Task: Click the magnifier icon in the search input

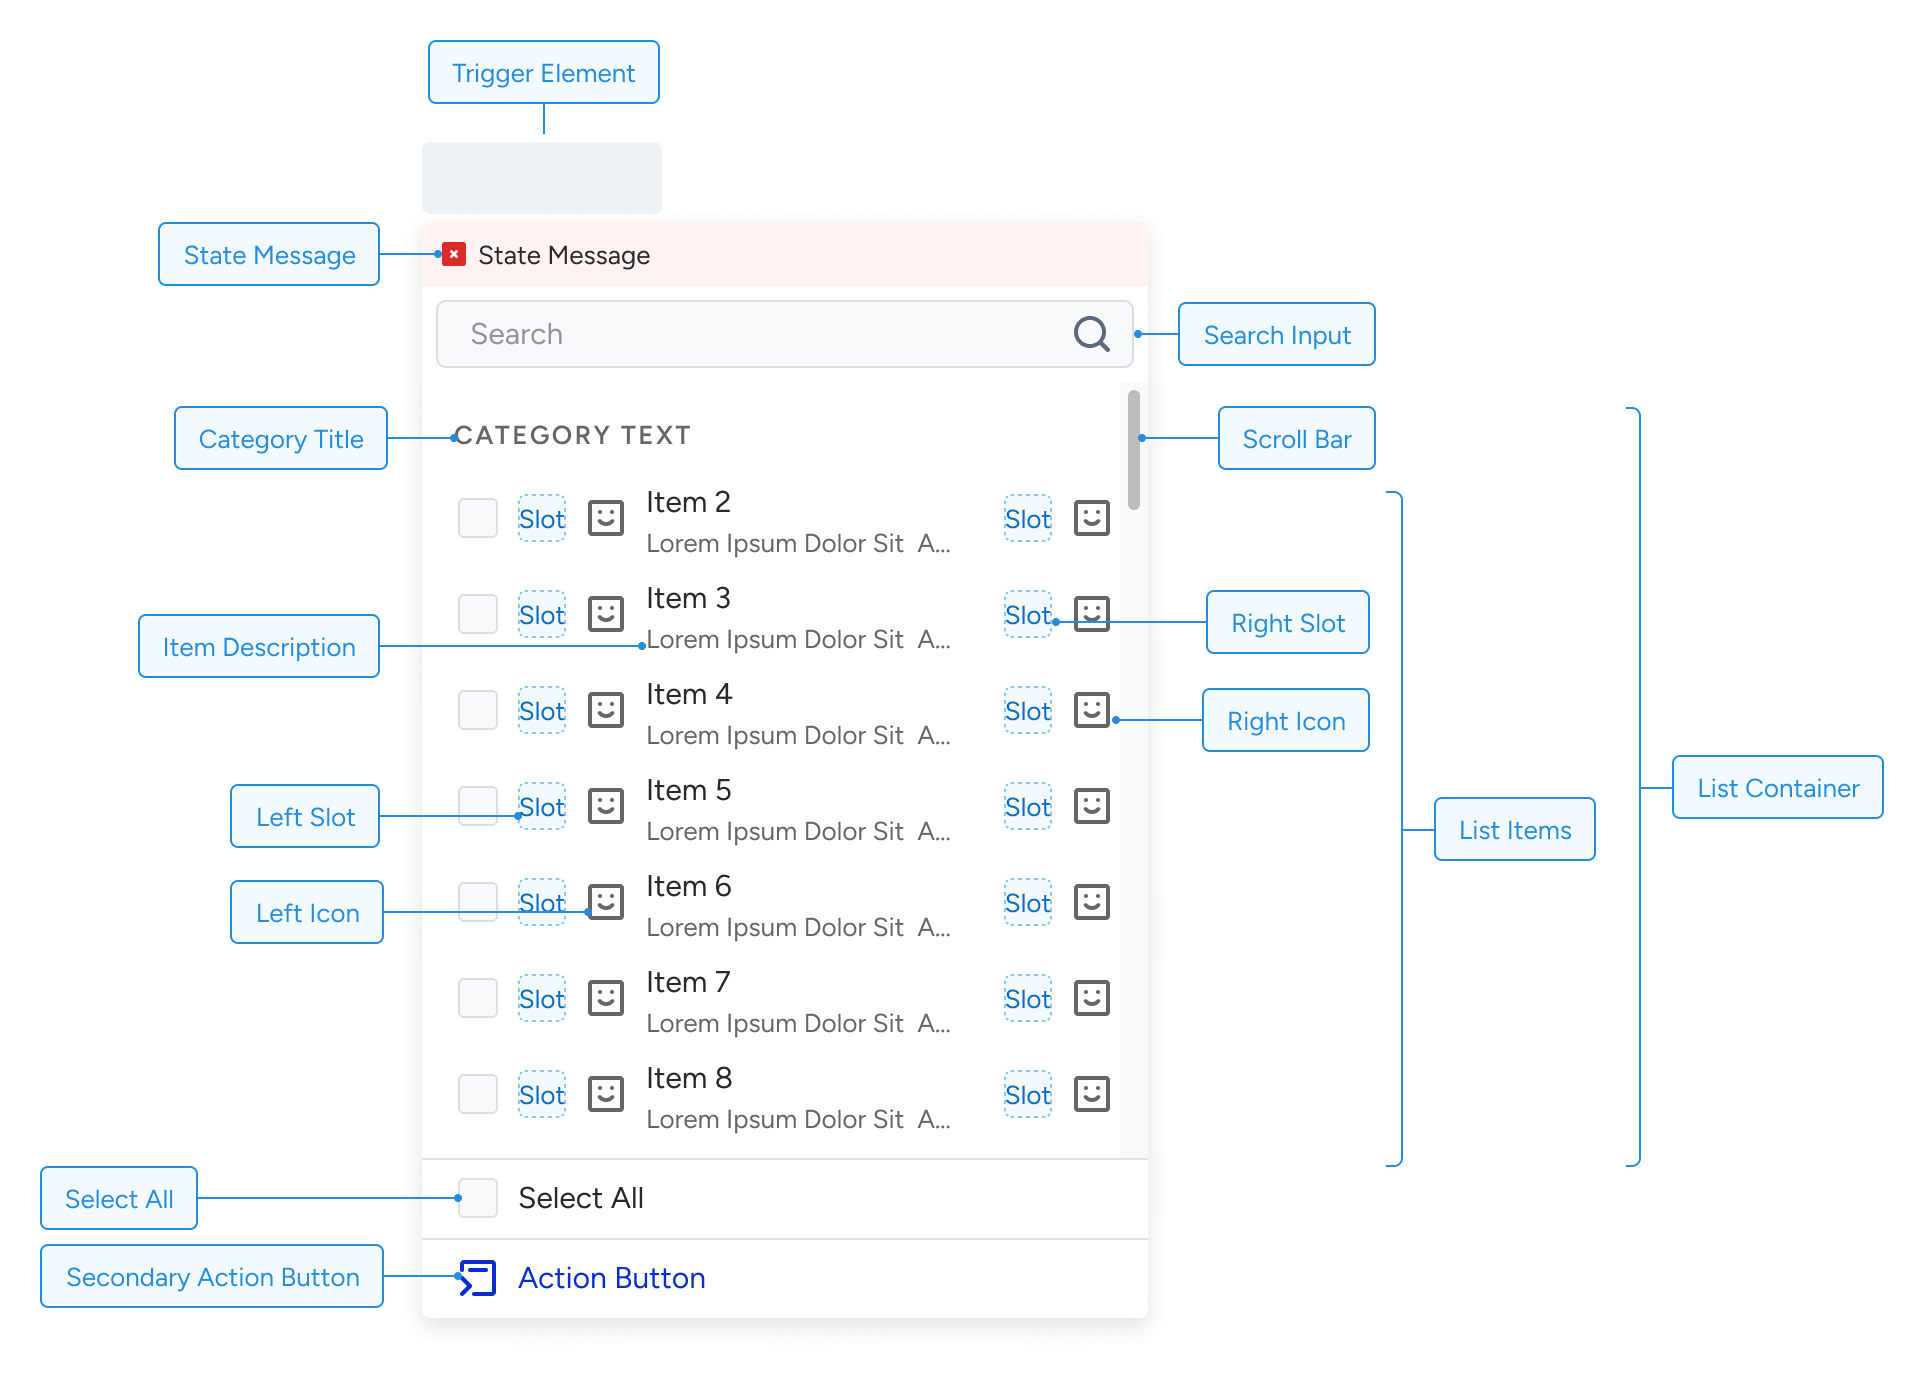Action: (x=1091, y=334)
